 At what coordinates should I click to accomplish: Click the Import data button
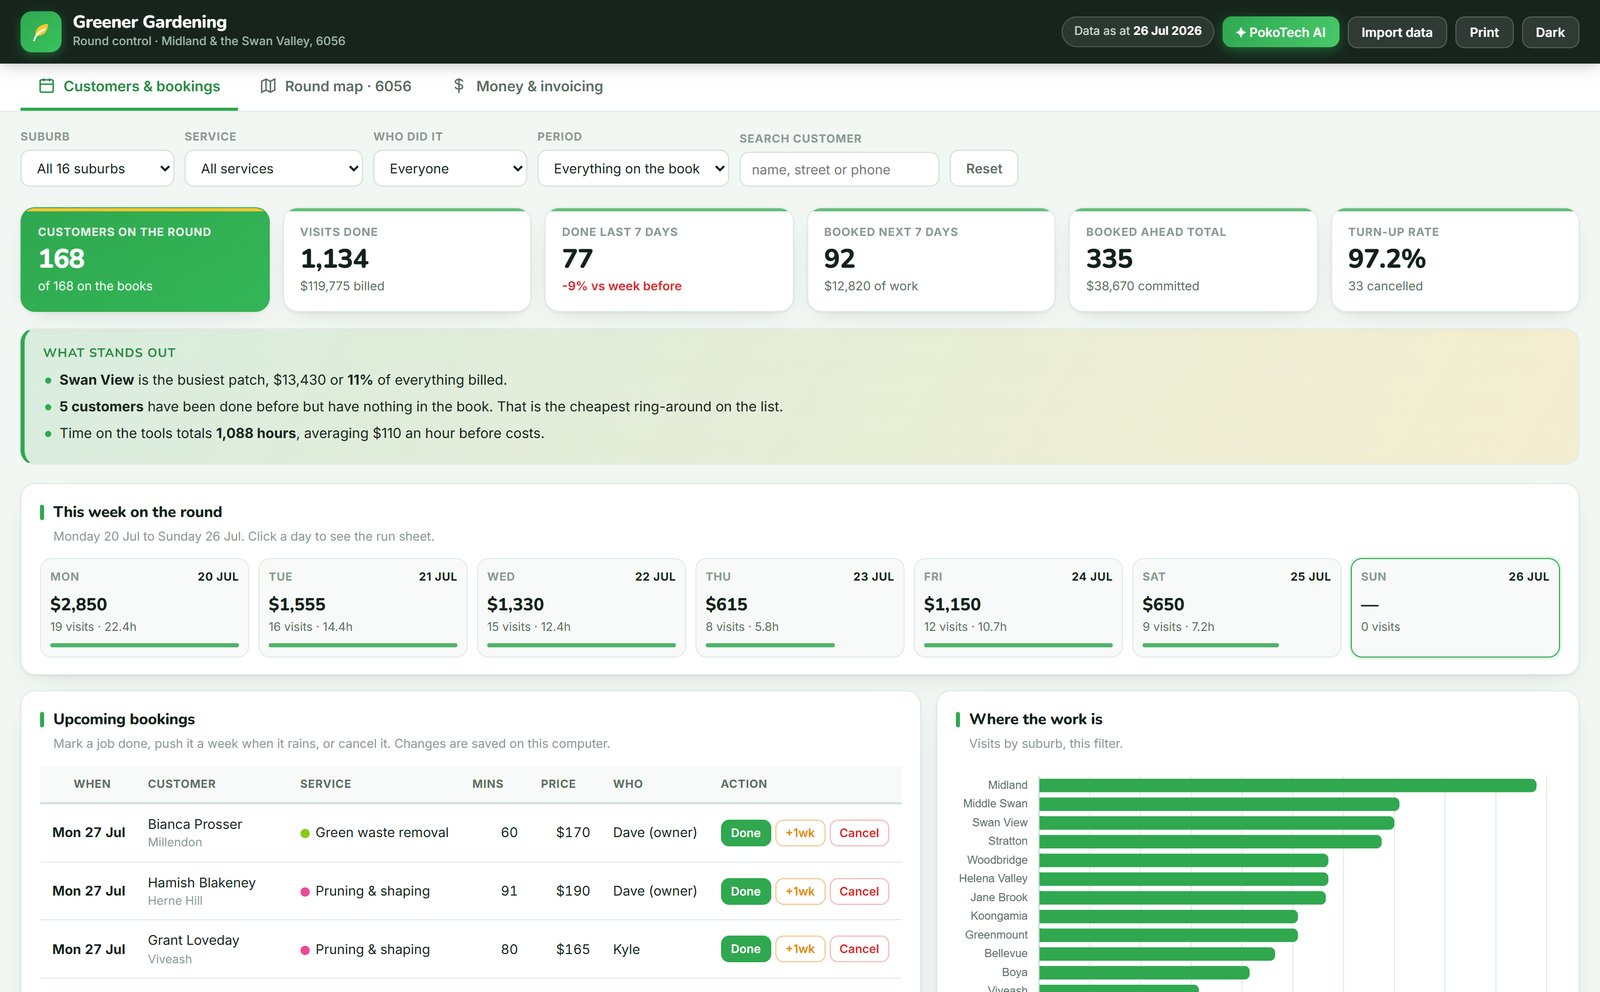click(1396, 32)
